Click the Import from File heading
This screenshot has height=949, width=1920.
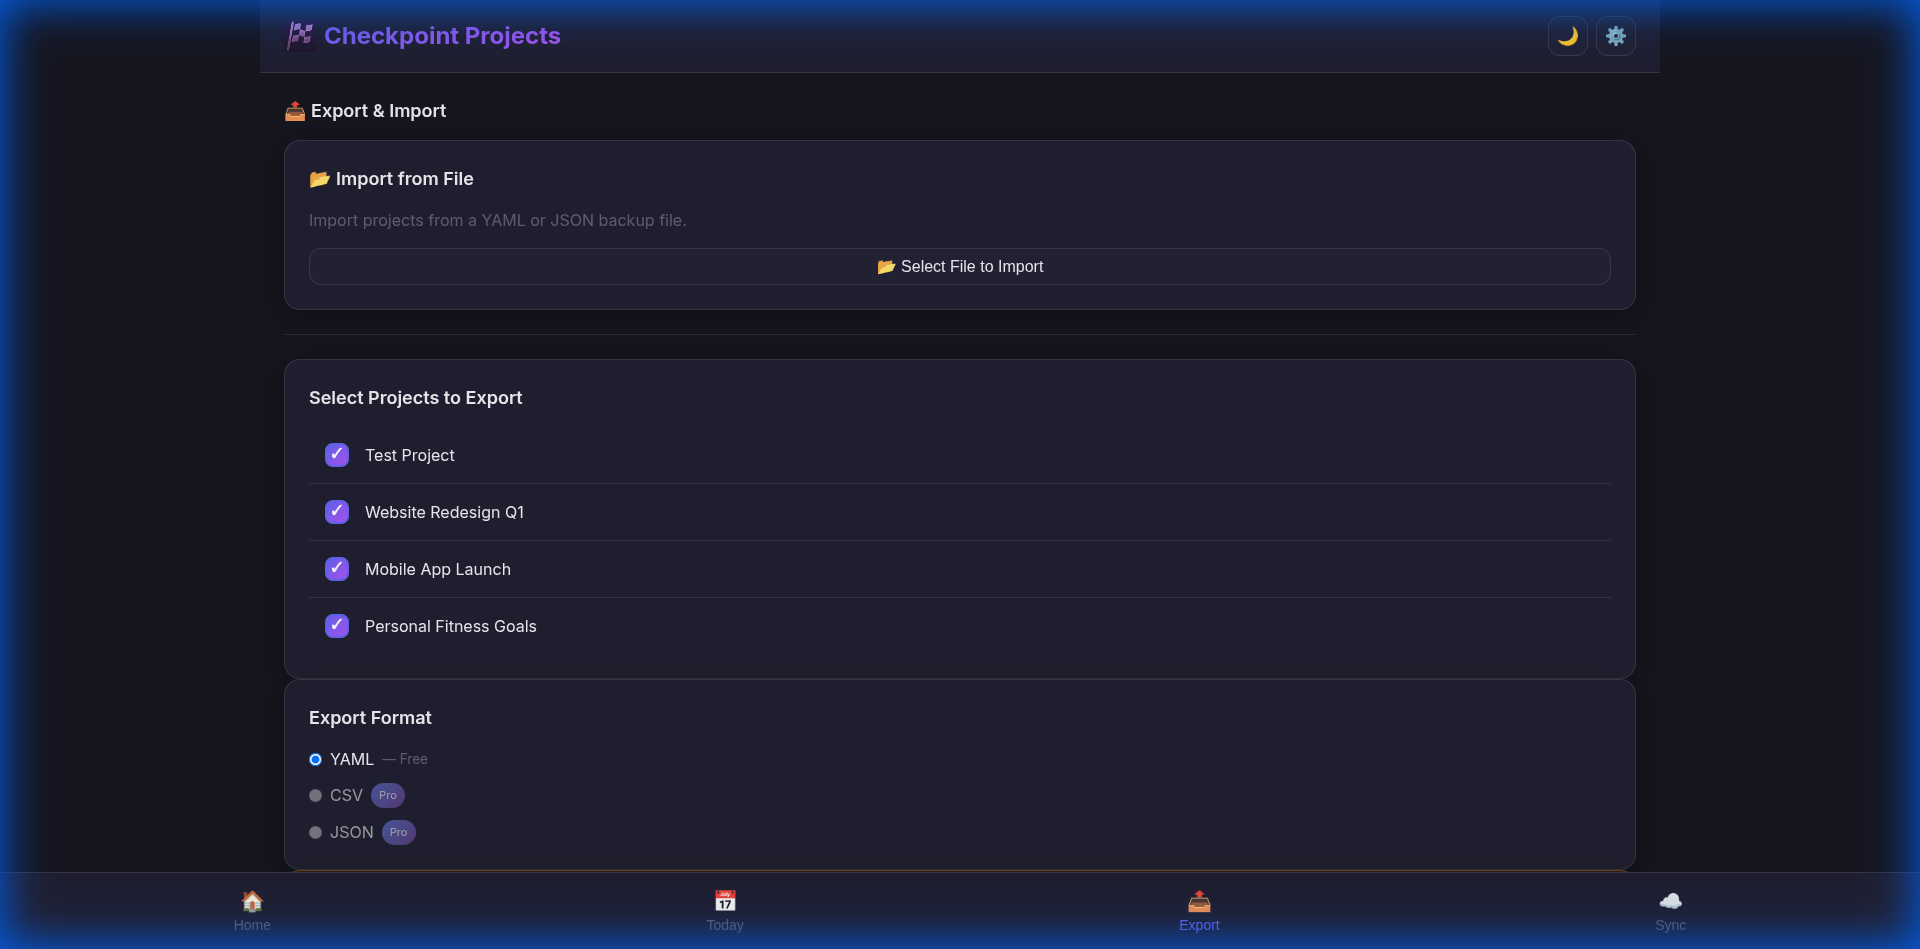pos(391,179)
